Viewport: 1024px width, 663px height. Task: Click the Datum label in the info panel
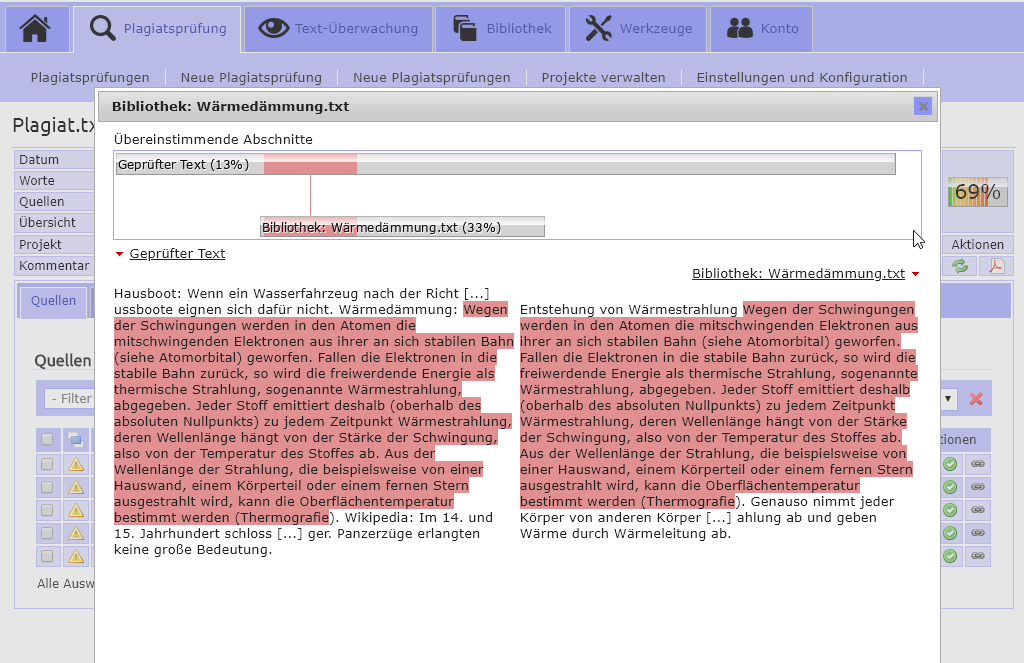tap(39, 160)
